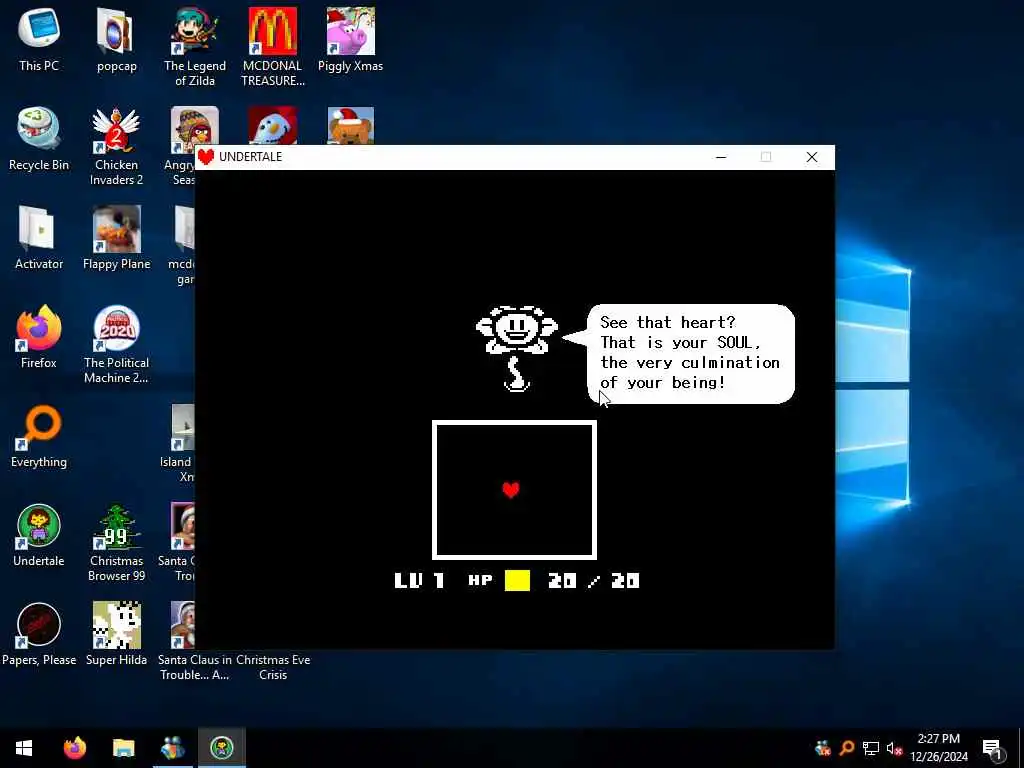Select the Santa-hat bear desktop icon

pos(350,125)
